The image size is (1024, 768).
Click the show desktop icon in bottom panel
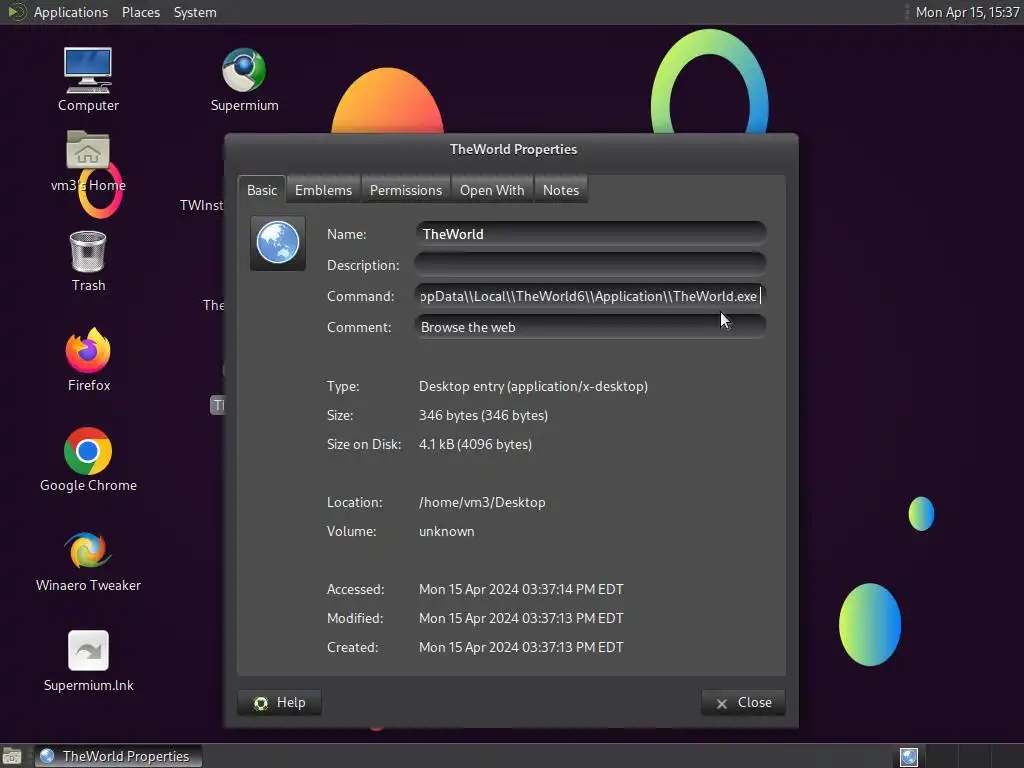(12, 756)
